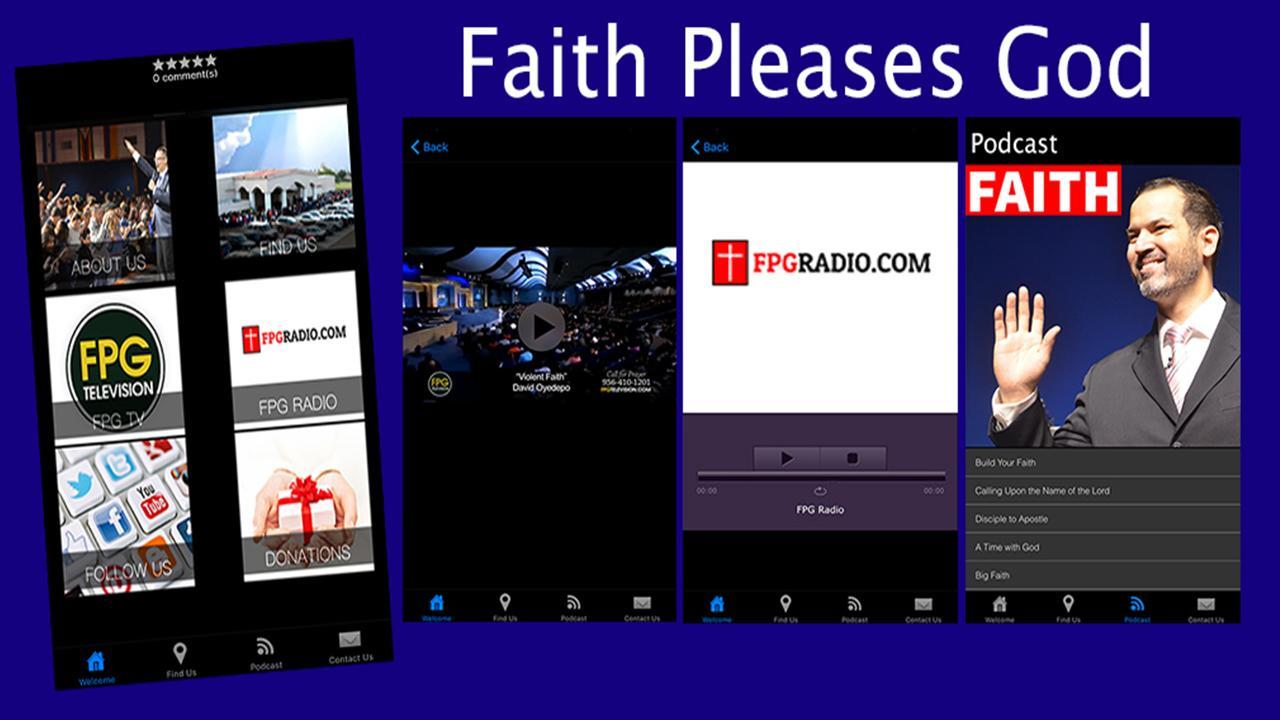The height and width of the screenshot is (720, 1280).
Task: Go Back from the FPG Radio screen
Action: click(x=709, y=147)
